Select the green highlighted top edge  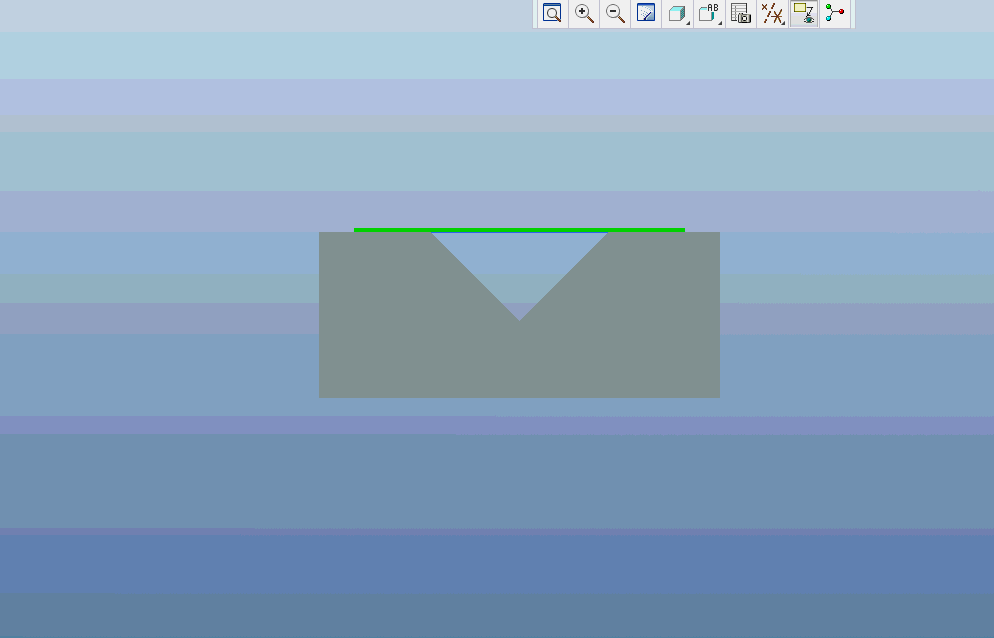519,230
